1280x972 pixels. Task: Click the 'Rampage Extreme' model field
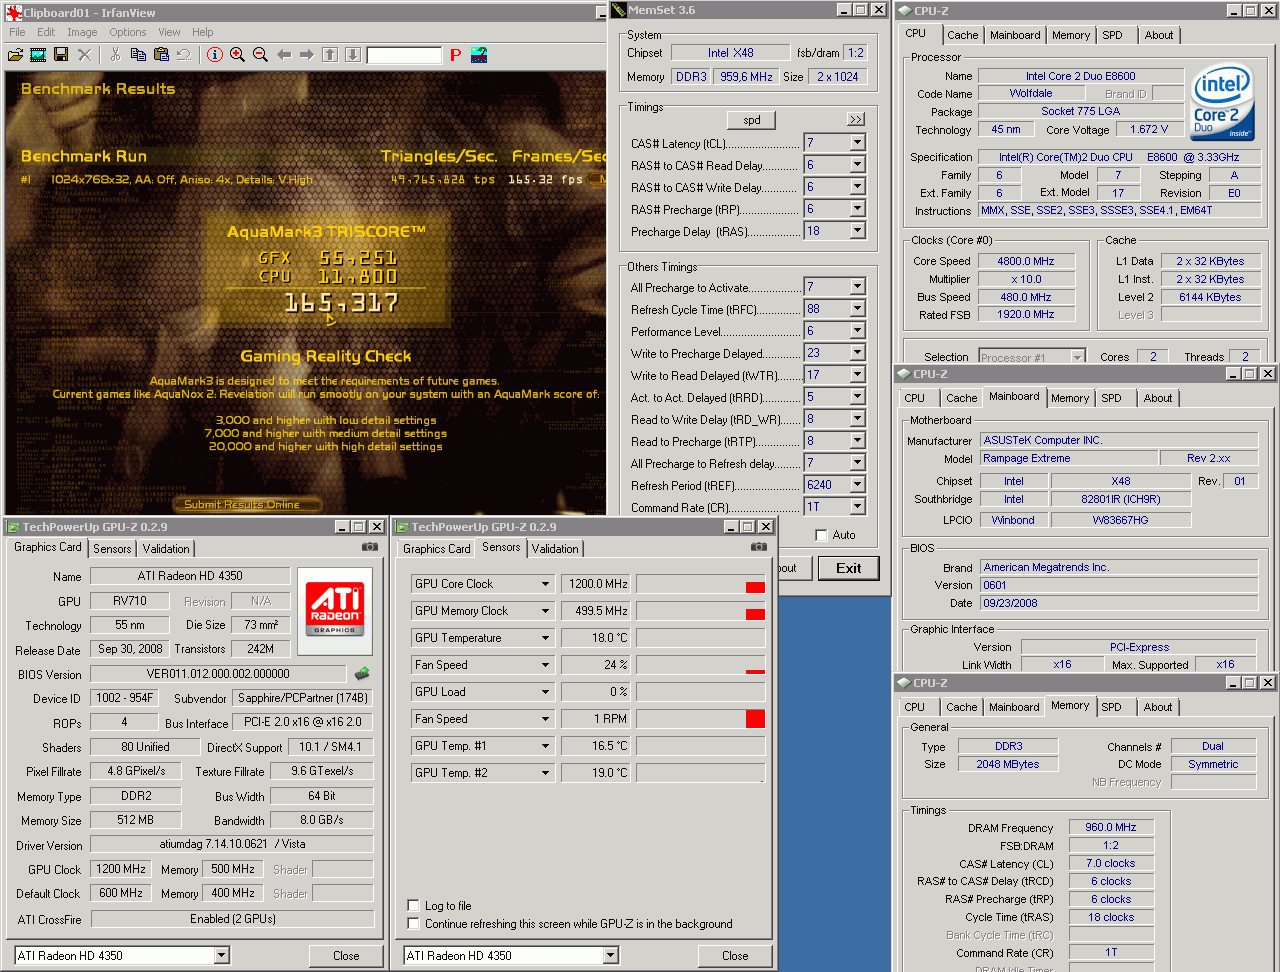coord(1068,458)
